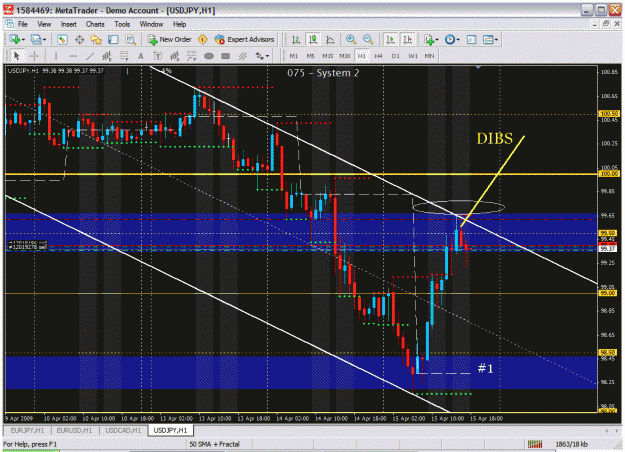Toggle the Expert Advisors button
Viewport: 625px width, 452px height.
(244, 39)
